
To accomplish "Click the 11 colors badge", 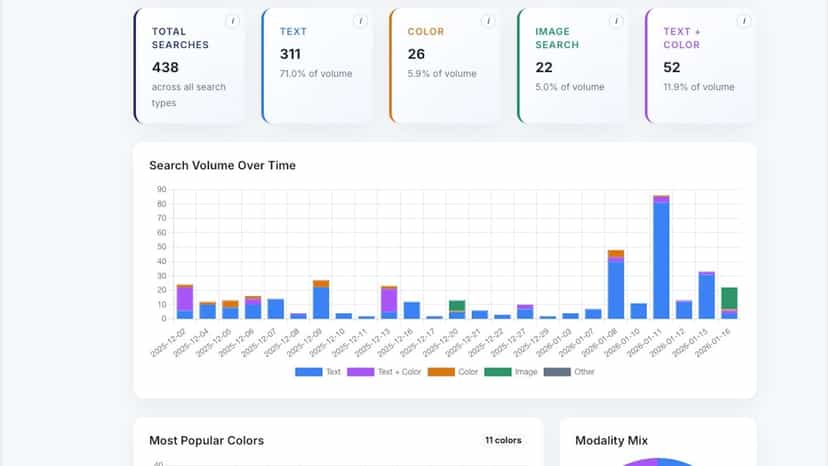I will pyautogui.click(x=503, y=440).
